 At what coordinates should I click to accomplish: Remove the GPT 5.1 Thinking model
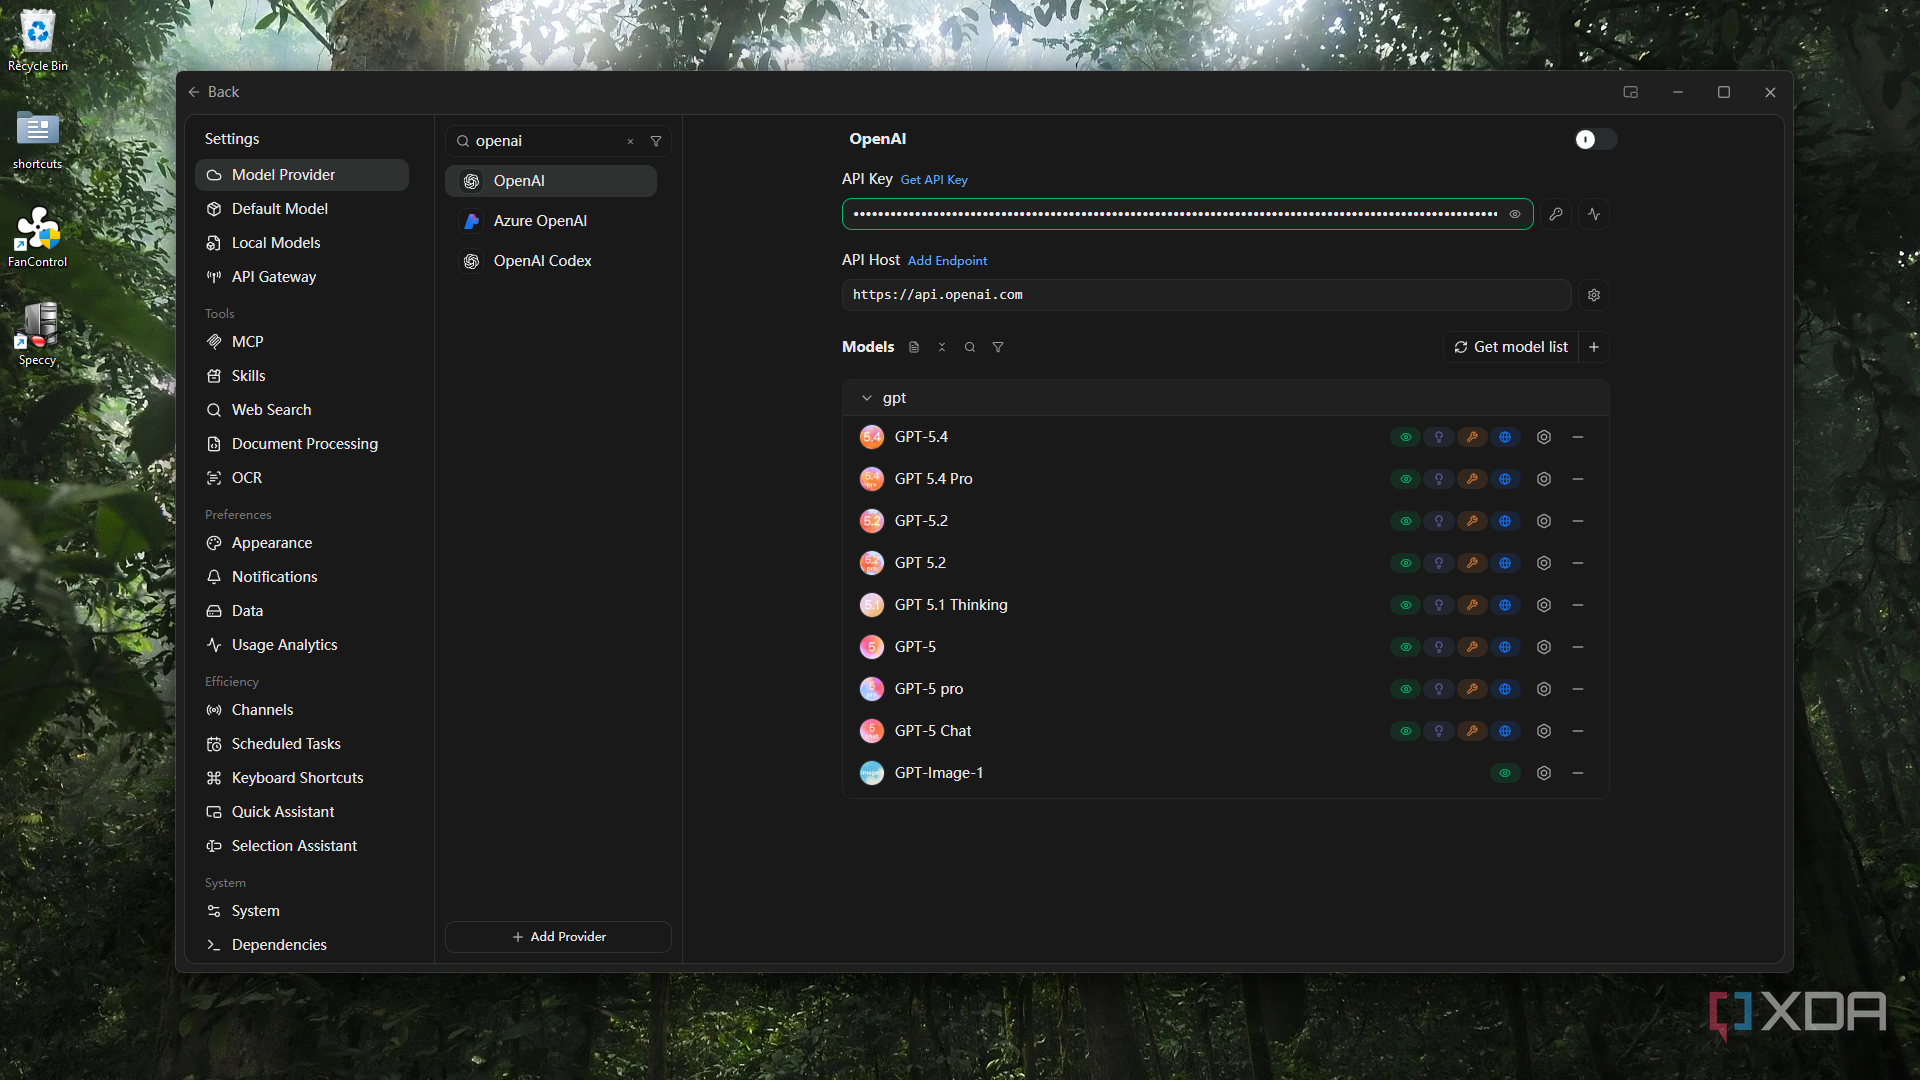(x=1578, y=605)
